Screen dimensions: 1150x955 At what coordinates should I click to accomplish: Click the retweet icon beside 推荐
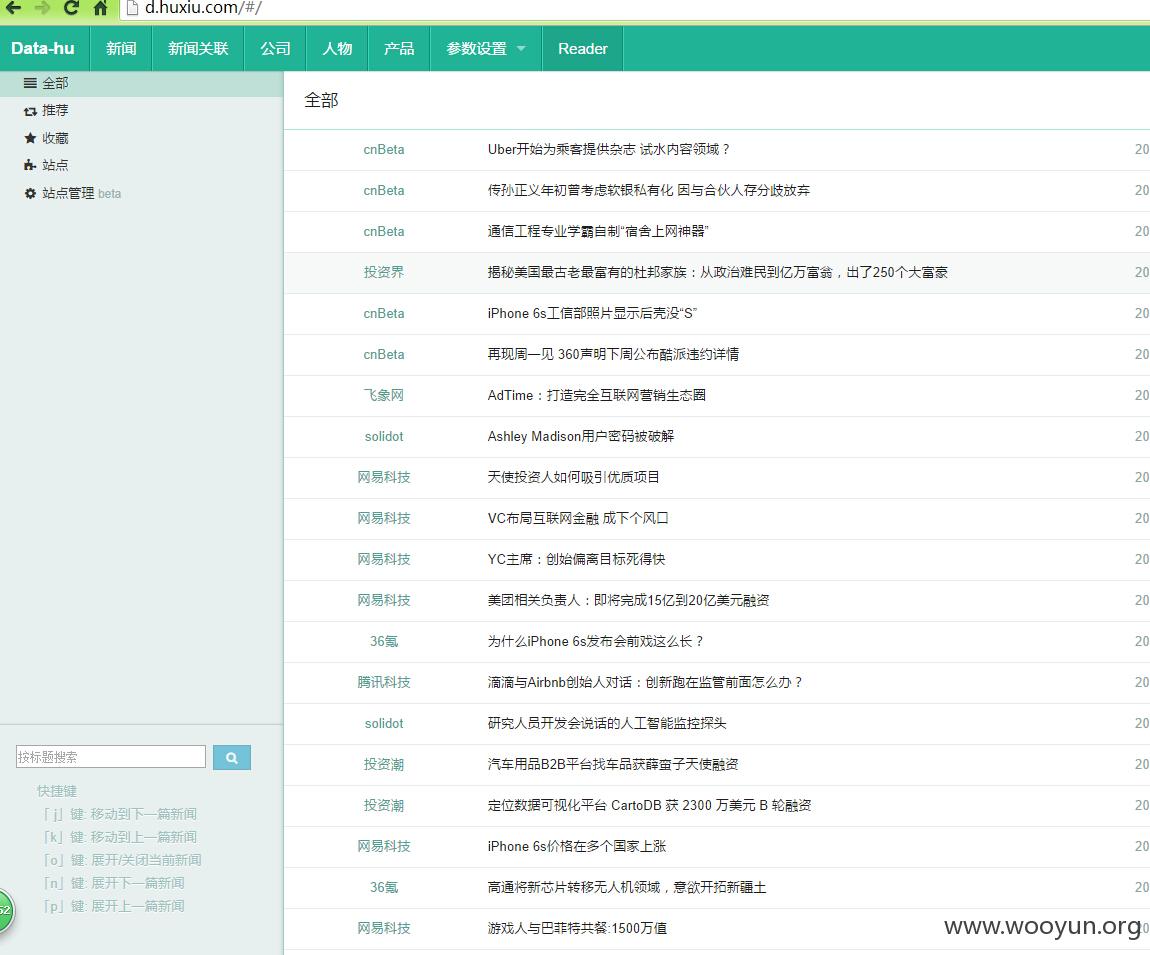pos(30,111)
